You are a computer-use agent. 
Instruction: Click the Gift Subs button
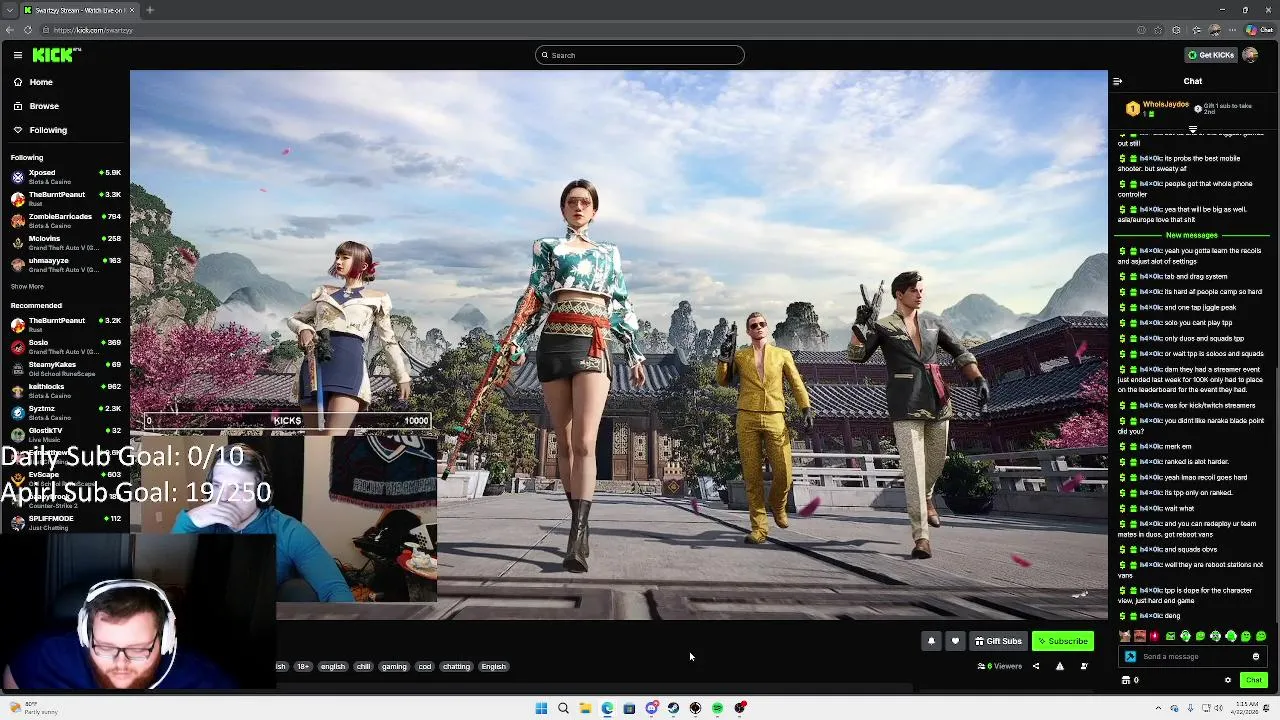click(998, 641)
